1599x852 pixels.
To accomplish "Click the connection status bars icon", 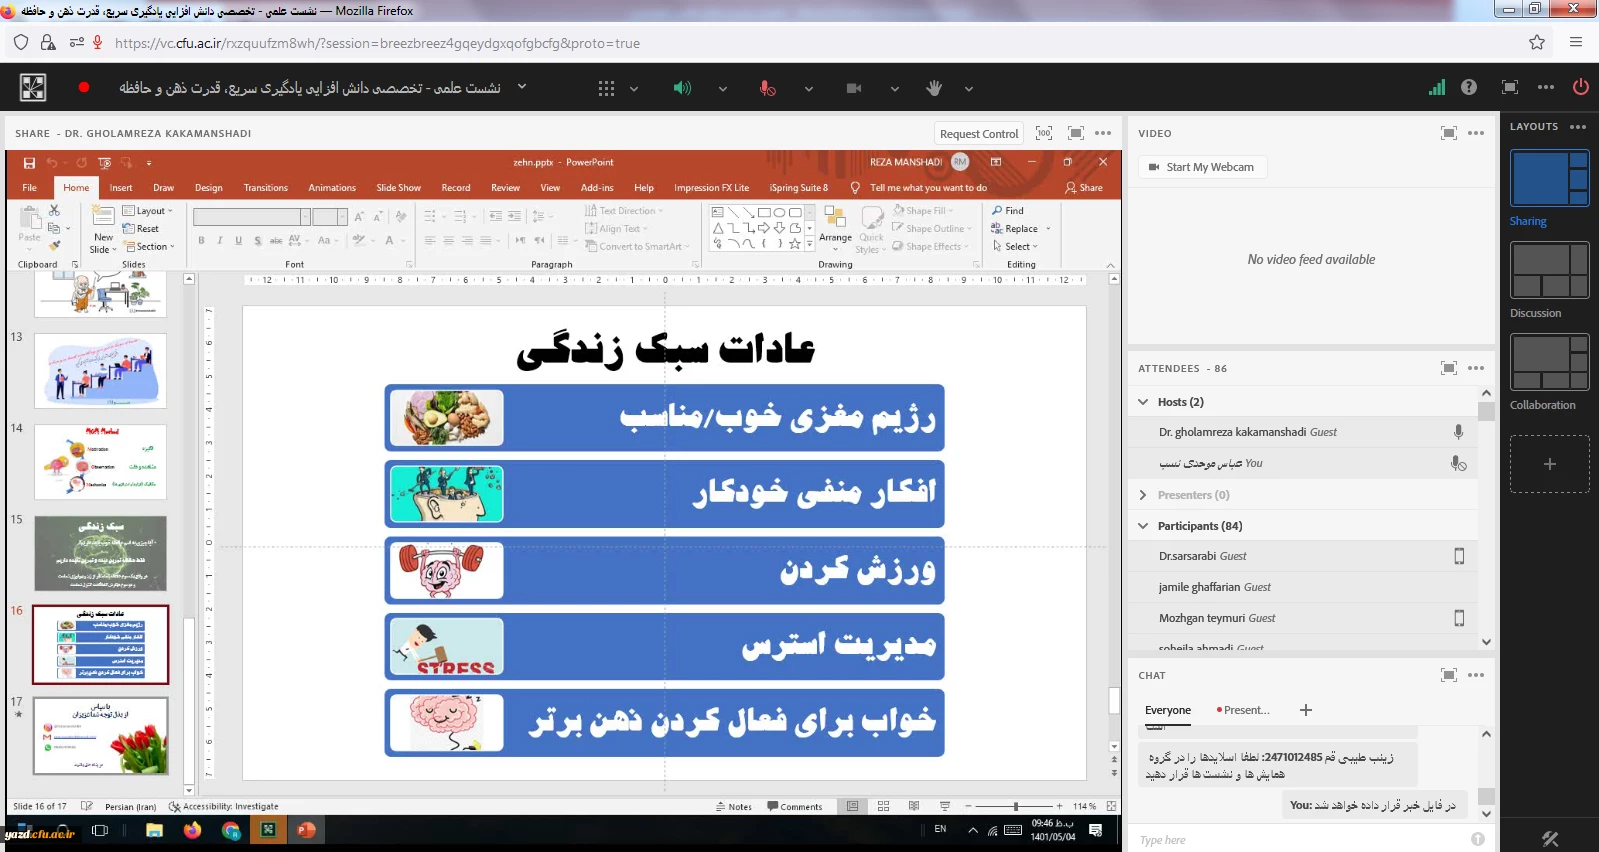I will (x=1436, y=87).
